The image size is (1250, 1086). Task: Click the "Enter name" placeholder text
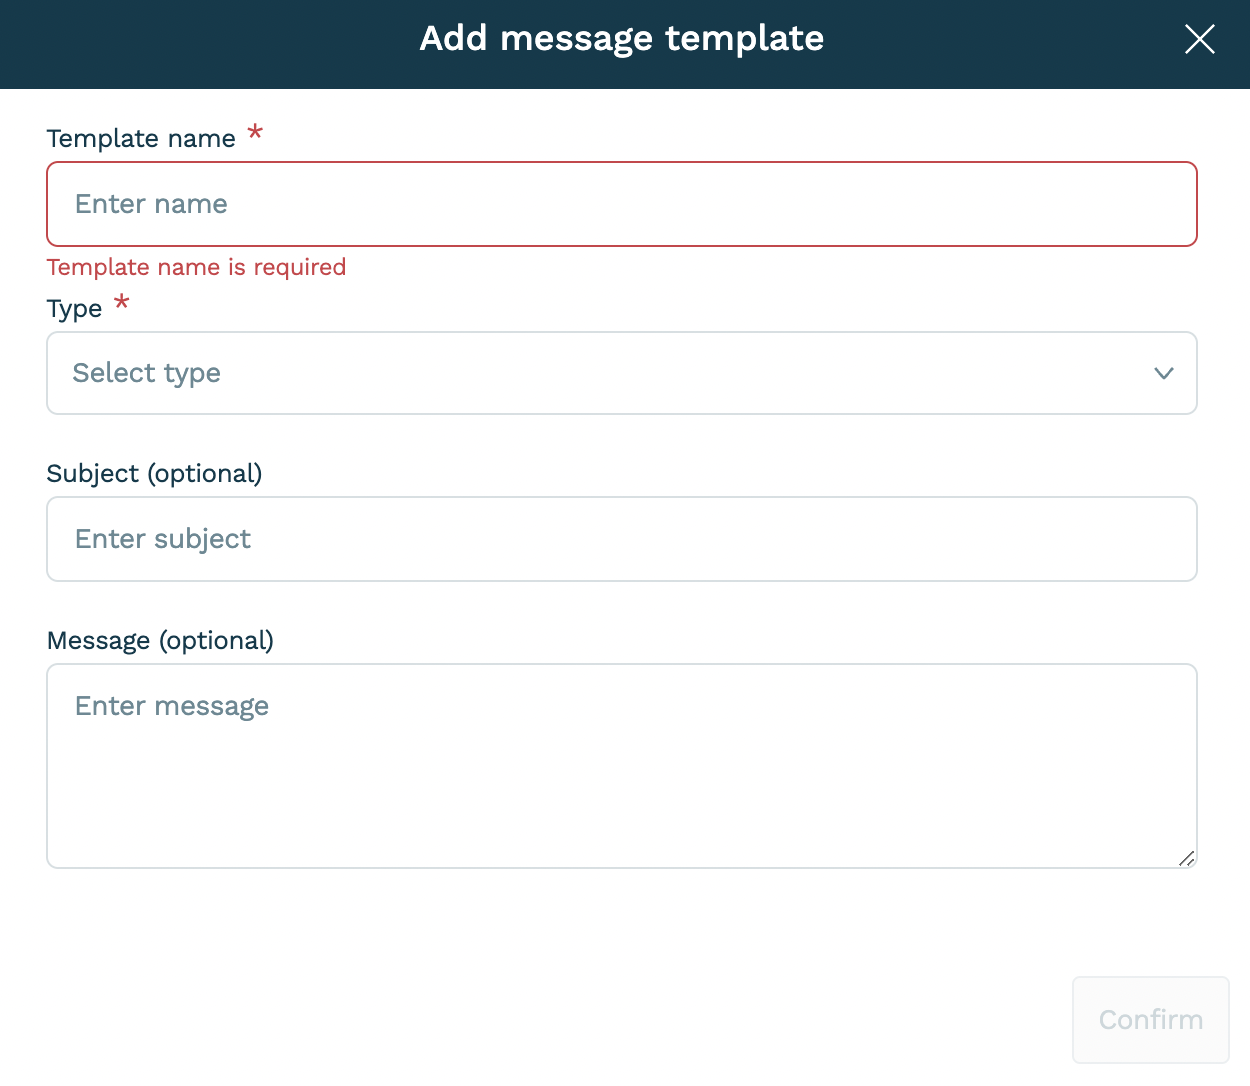pyautogui.click(x=151, y=204)
